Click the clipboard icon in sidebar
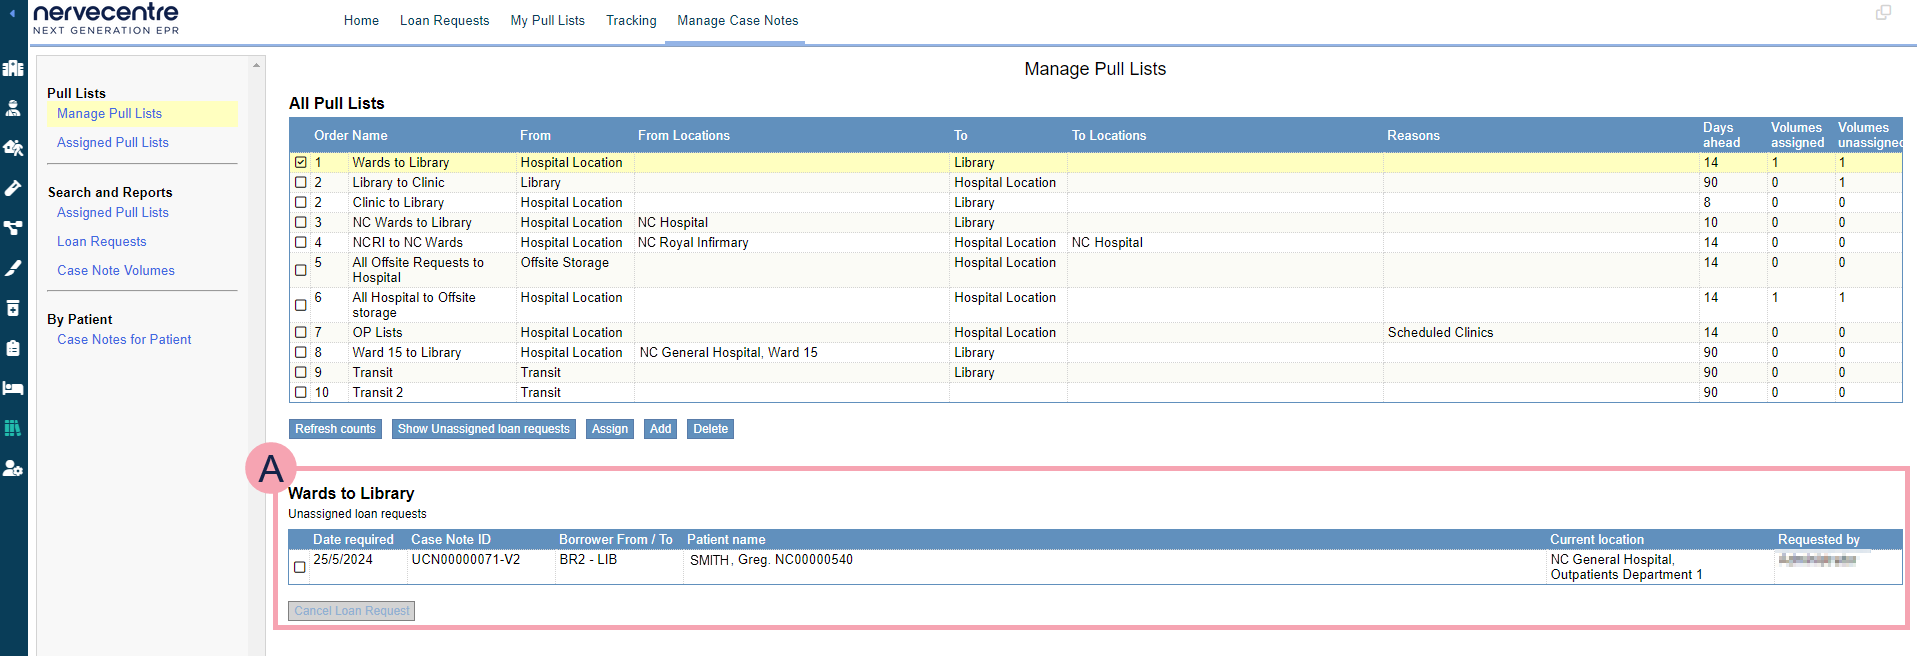This screenshot has width=1917, height=656. [x=13, y=348]
